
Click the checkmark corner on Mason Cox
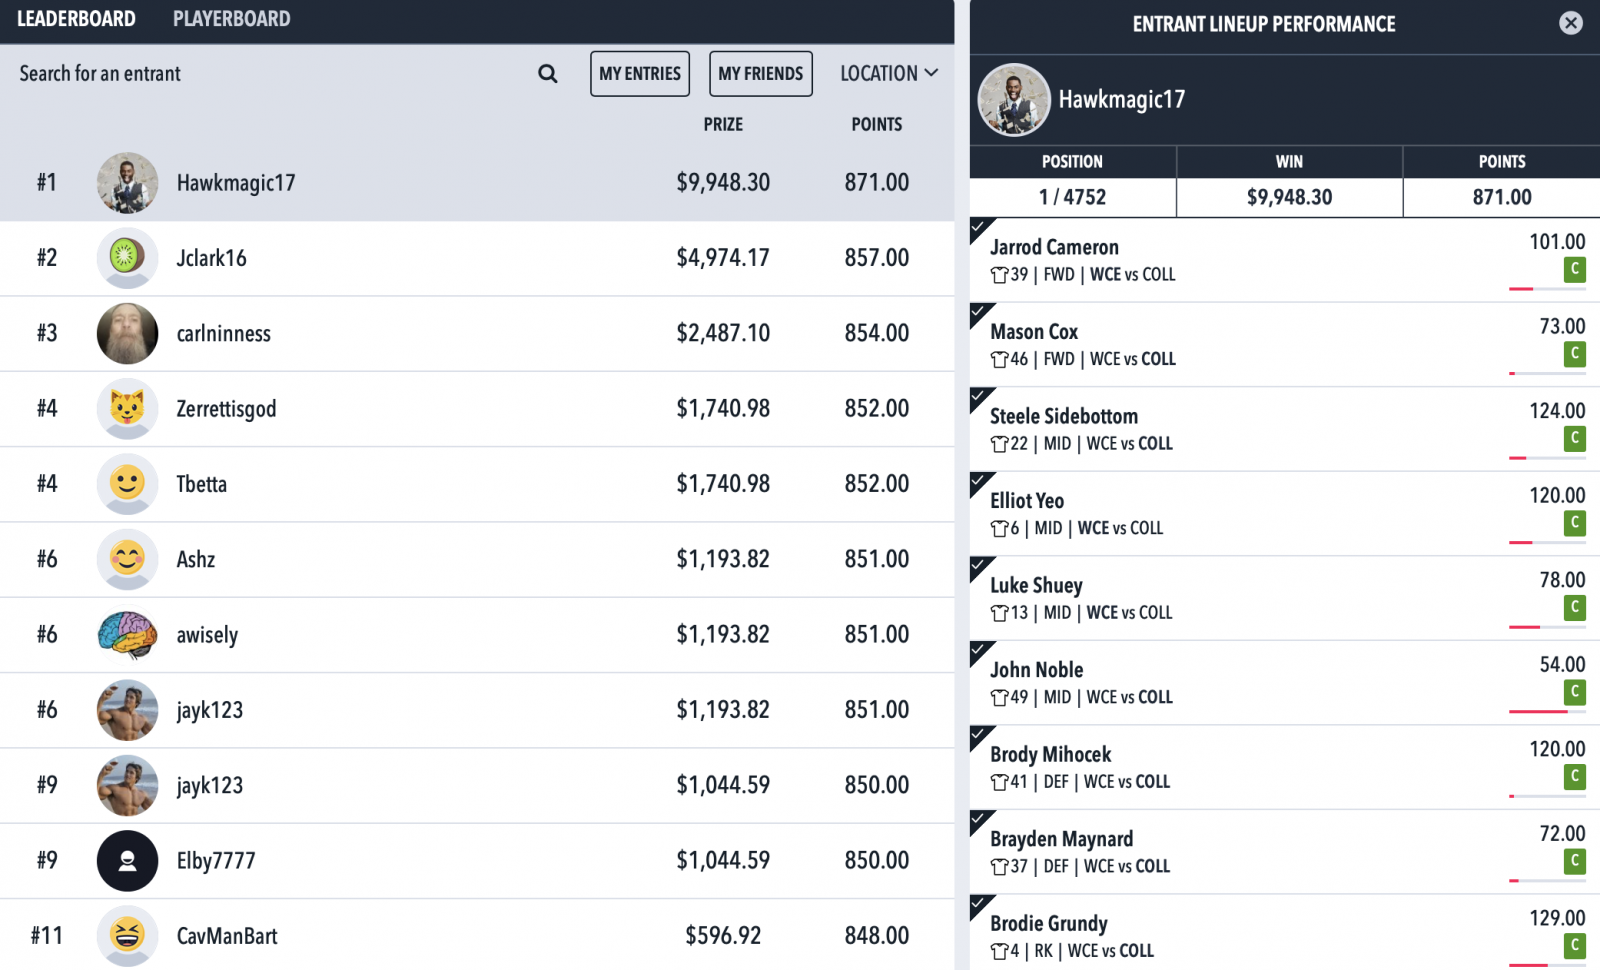click(981, 314)
